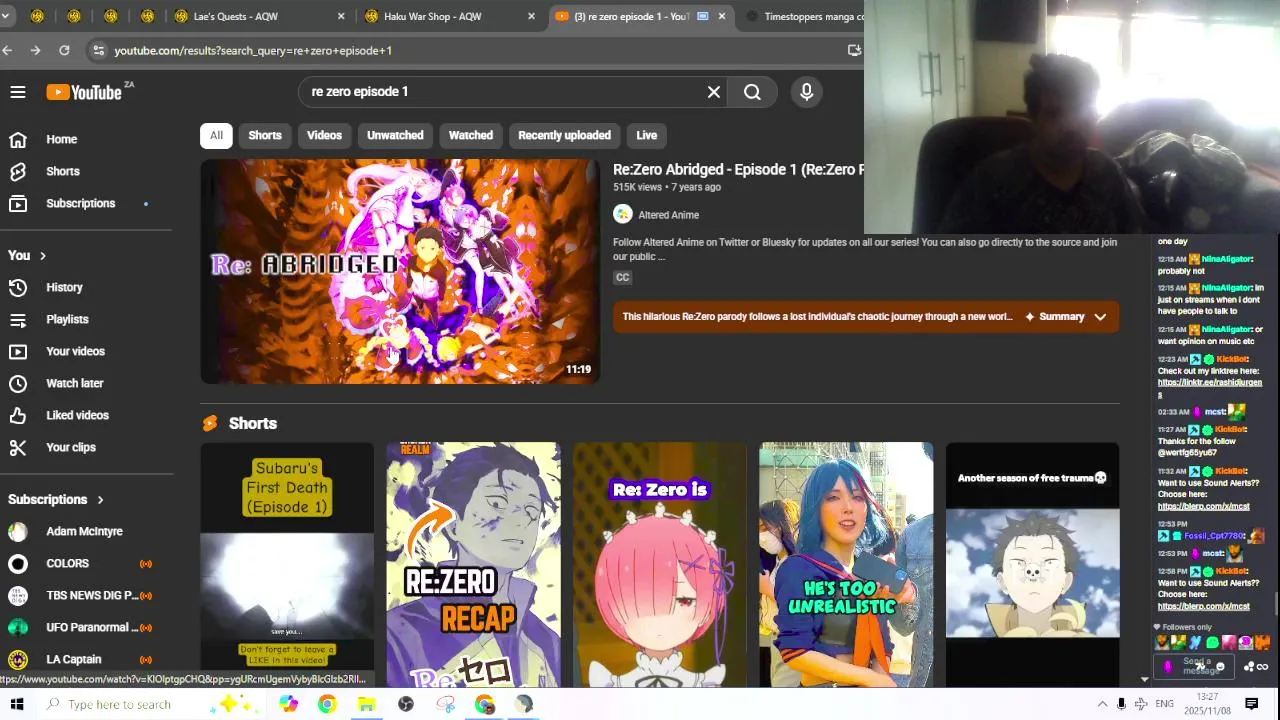The width and height of the screenshot is (1280, 720).
Task: Open Adam McIntyre subscription channel
Action: pos(86,531)
